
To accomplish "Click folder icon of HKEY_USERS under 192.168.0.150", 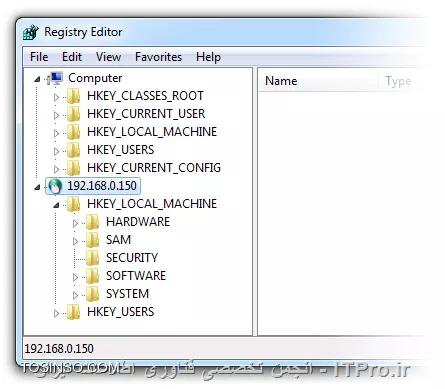I will (73, 312).
